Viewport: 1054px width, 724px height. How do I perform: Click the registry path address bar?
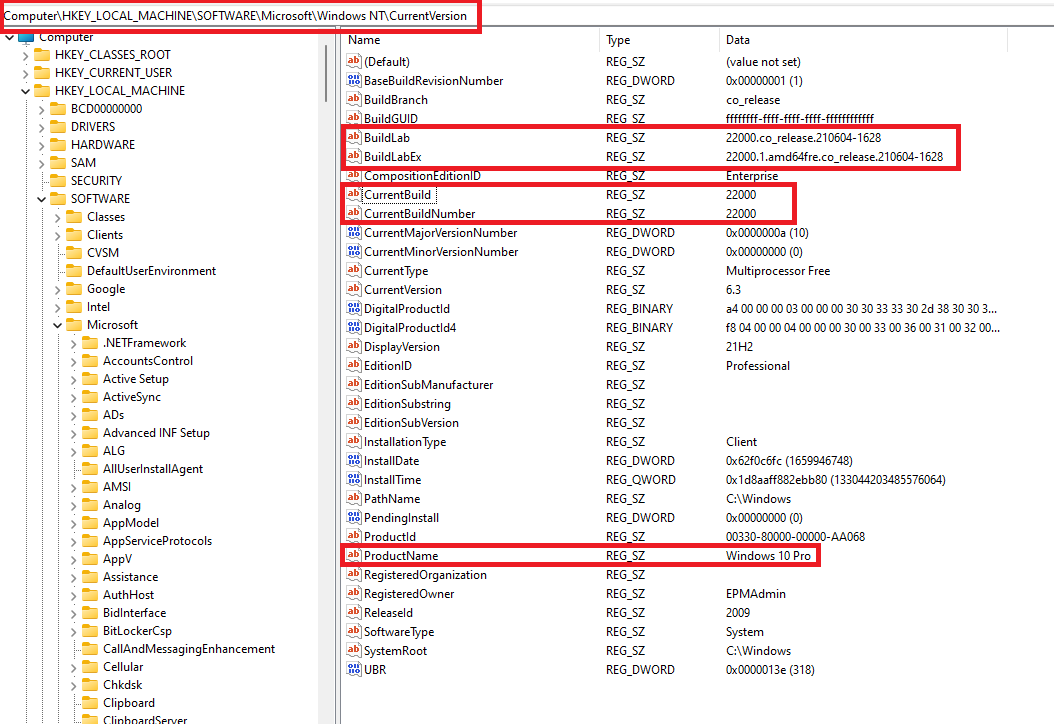pos(240,15)
